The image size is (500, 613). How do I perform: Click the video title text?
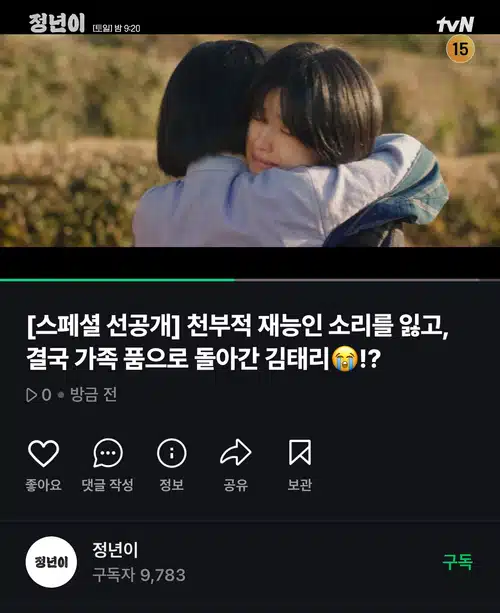click(238, 342)
